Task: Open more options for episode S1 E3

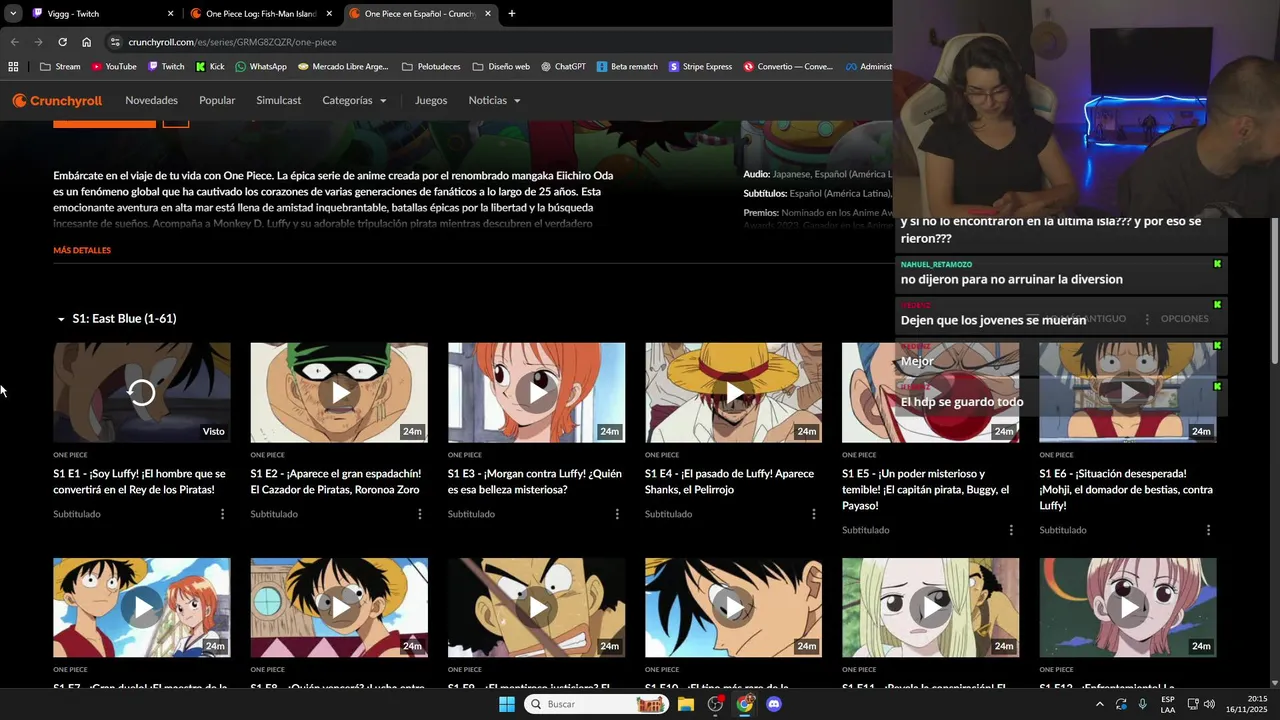Action: click(616, 514)
